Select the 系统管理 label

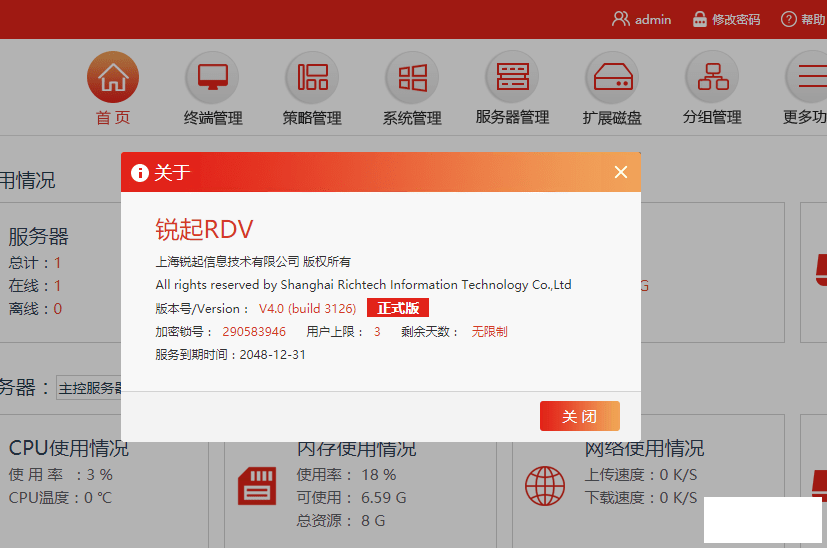coord(412,118)
